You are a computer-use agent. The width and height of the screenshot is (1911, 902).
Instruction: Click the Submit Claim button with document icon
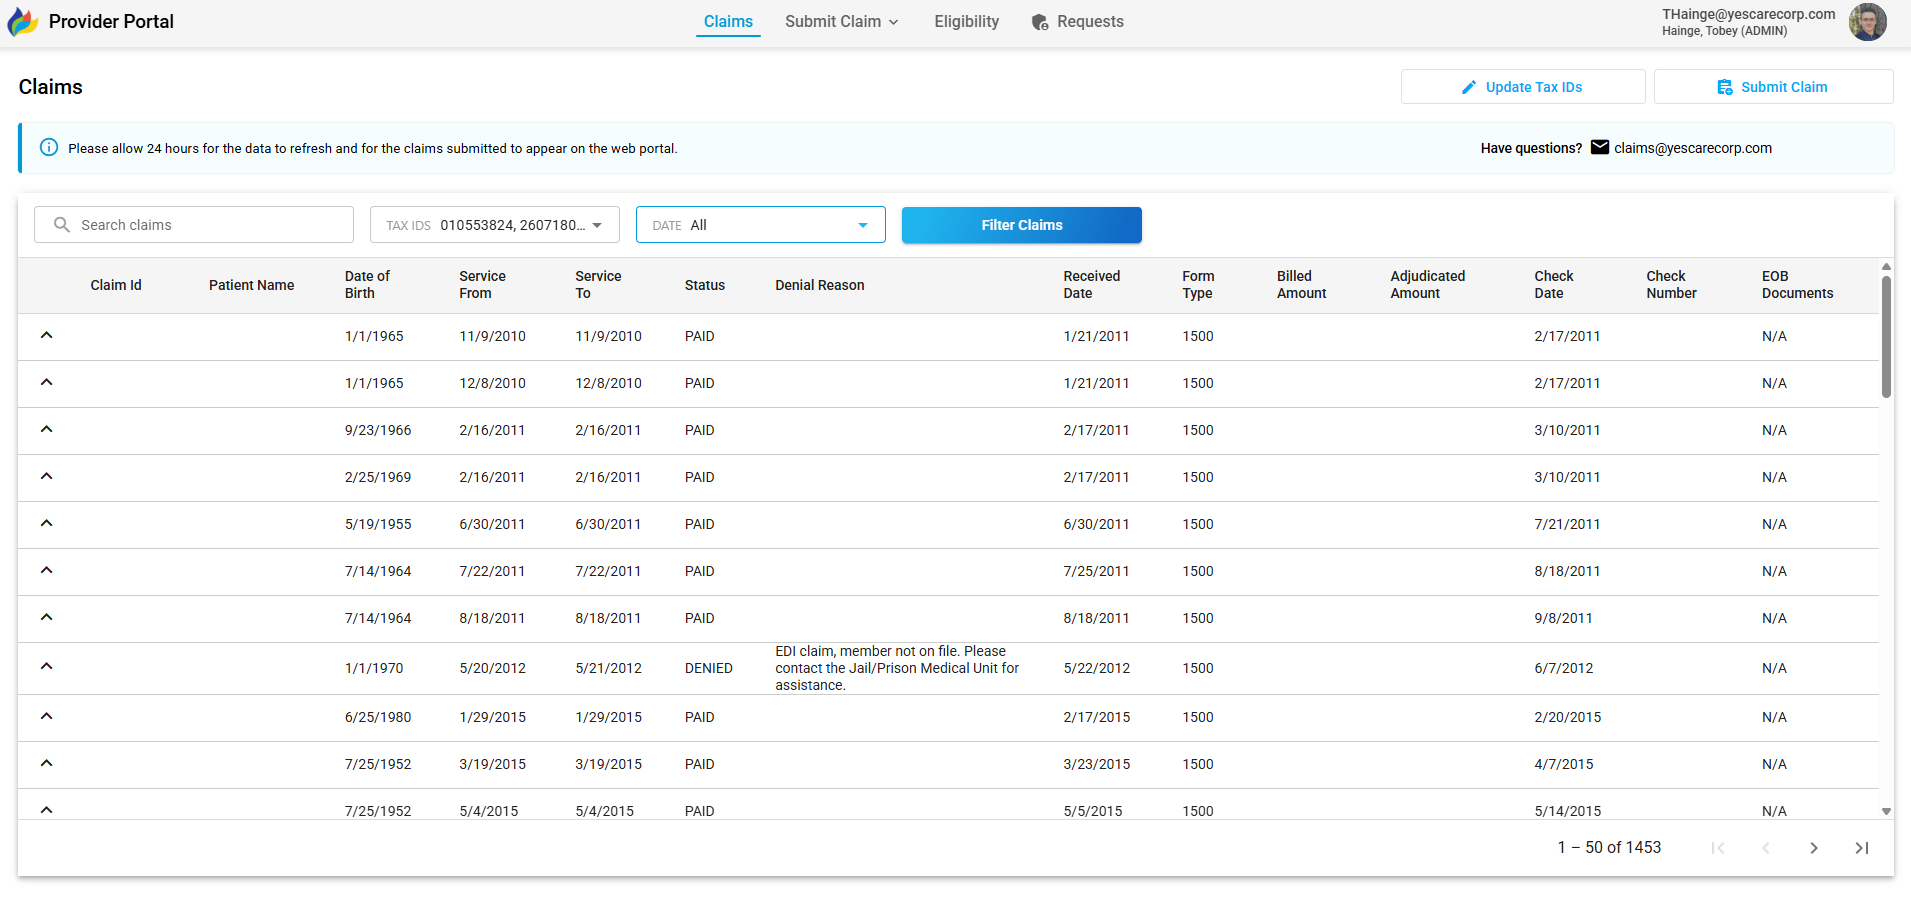pyautogui.click(x=1773, y=87)
